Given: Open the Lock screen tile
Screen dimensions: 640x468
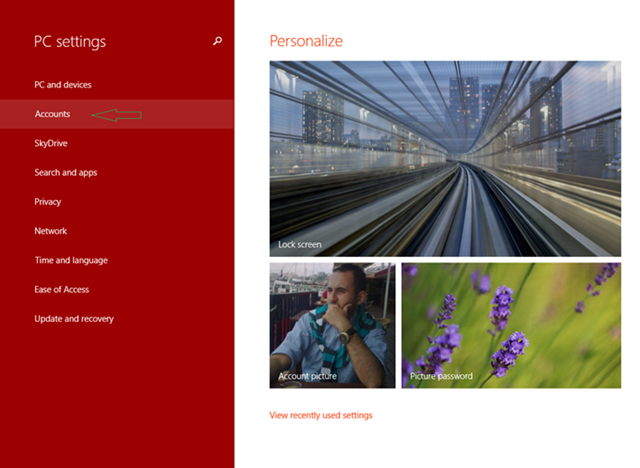Looking at the screenshot, I should [x=445, y=159].
